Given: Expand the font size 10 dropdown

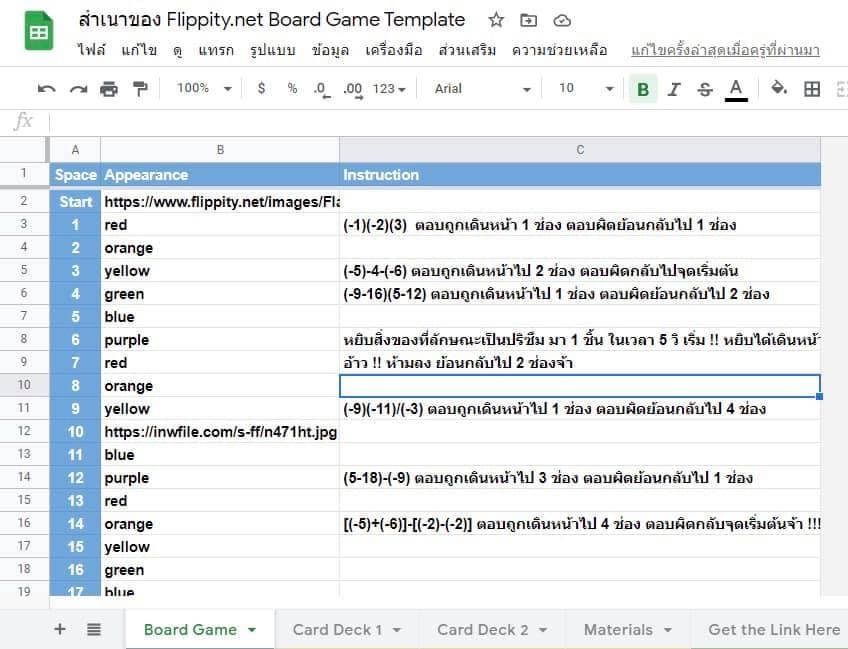Looking at the screenshot, I should (x=585, y=89).
